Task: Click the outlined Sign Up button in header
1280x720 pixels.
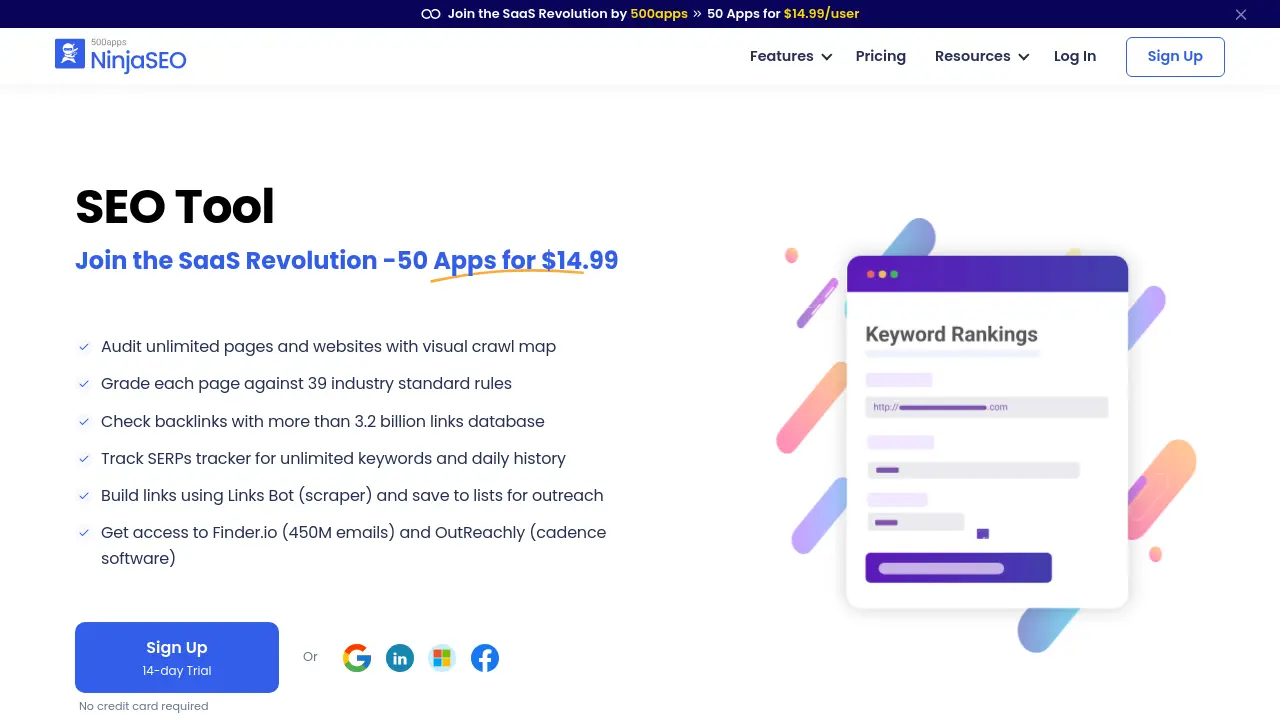Action: [1175, 57]
